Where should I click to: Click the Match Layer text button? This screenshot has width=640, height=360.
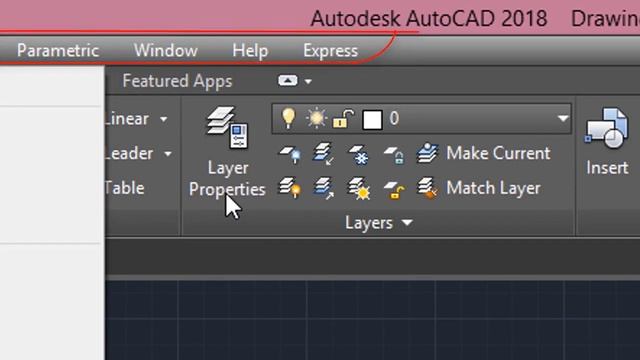point(493,188)
